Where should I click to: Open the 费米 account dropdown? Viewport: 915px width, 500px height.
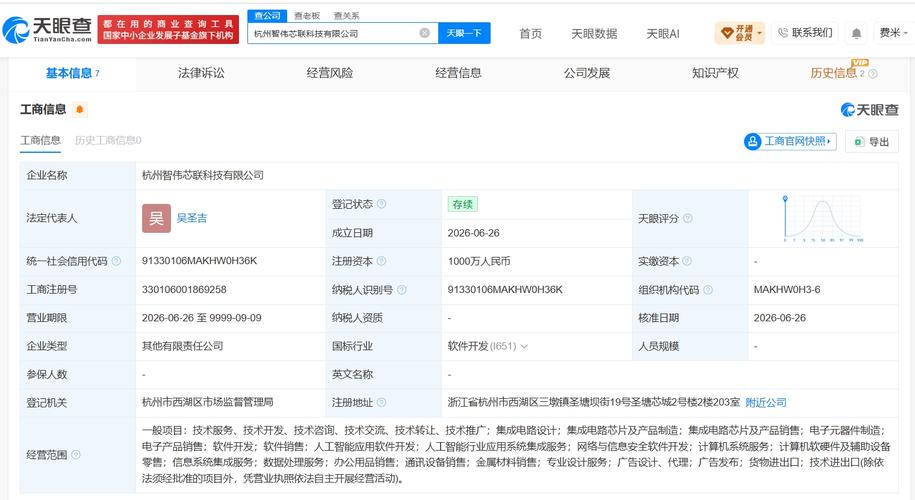pyautogui.click(x=893, y=33)
